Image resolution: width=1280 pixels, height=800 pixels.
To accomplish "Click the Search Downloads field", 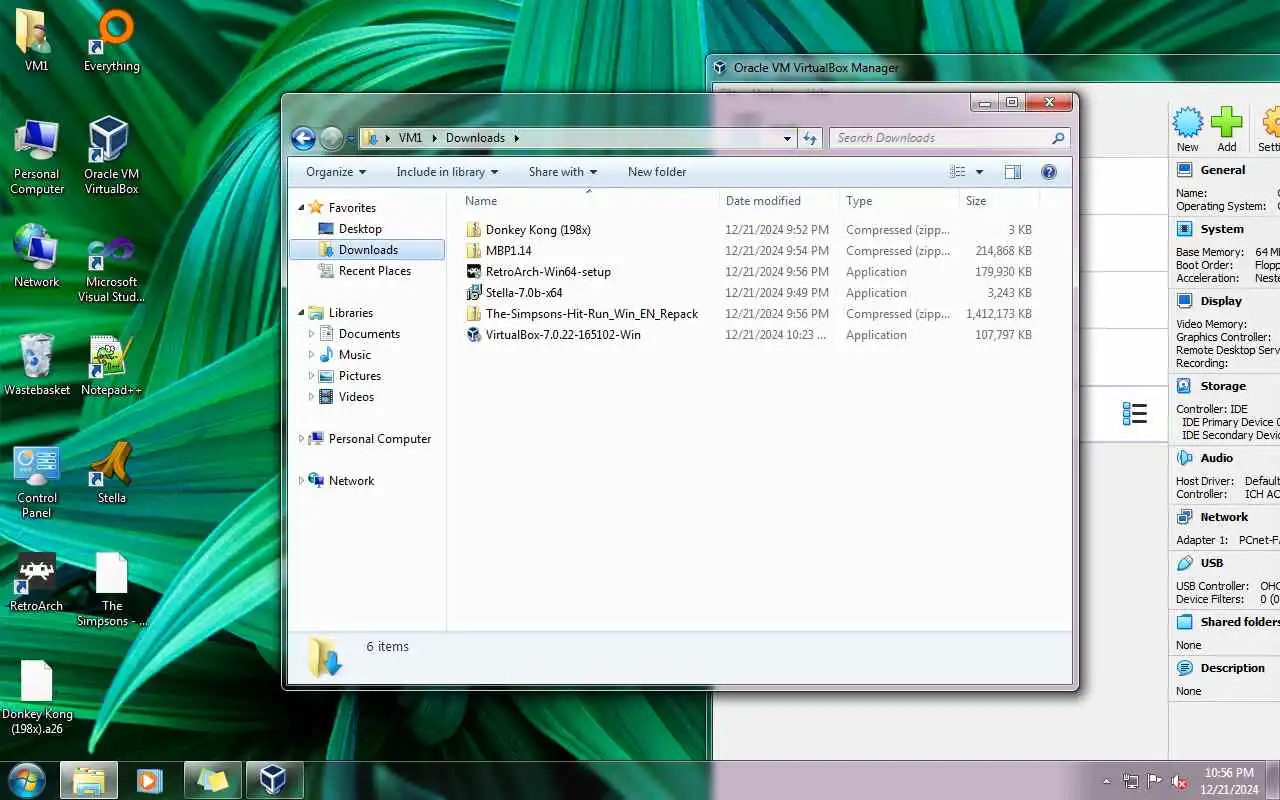I will pyautogui.click(x=949, y=138).
